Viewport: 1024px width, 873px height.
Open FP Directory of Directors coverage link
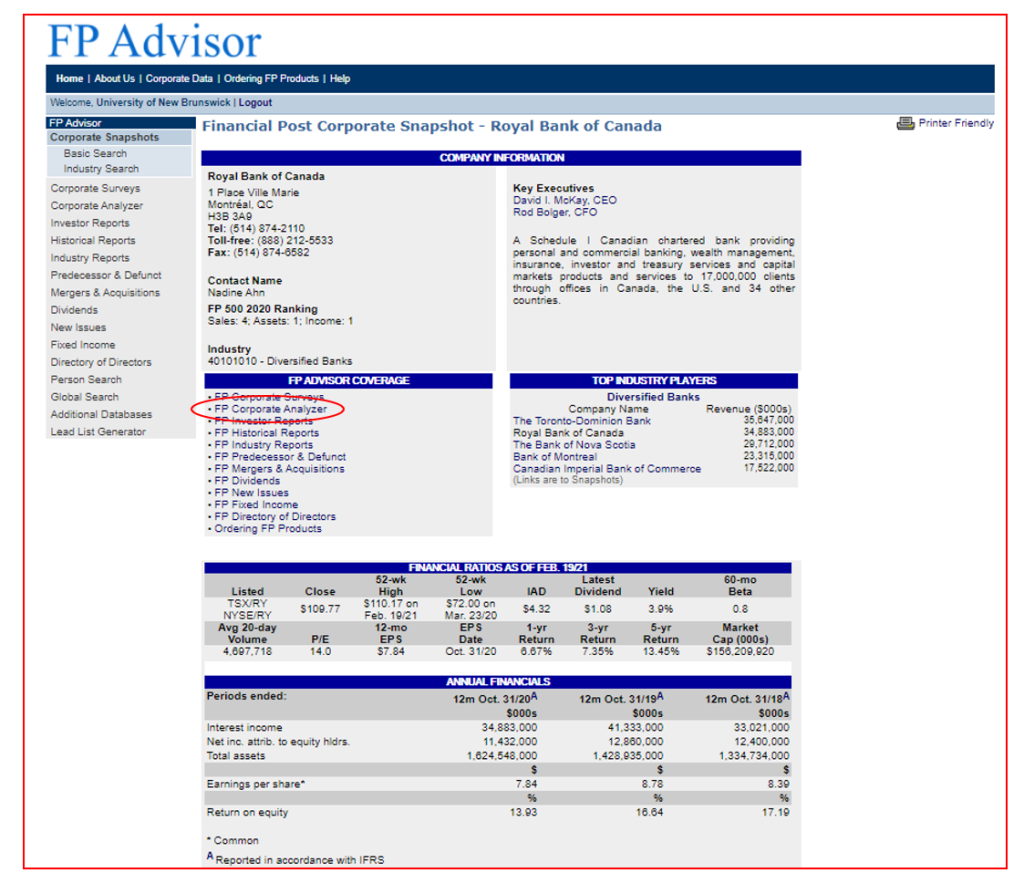point(275,516)
